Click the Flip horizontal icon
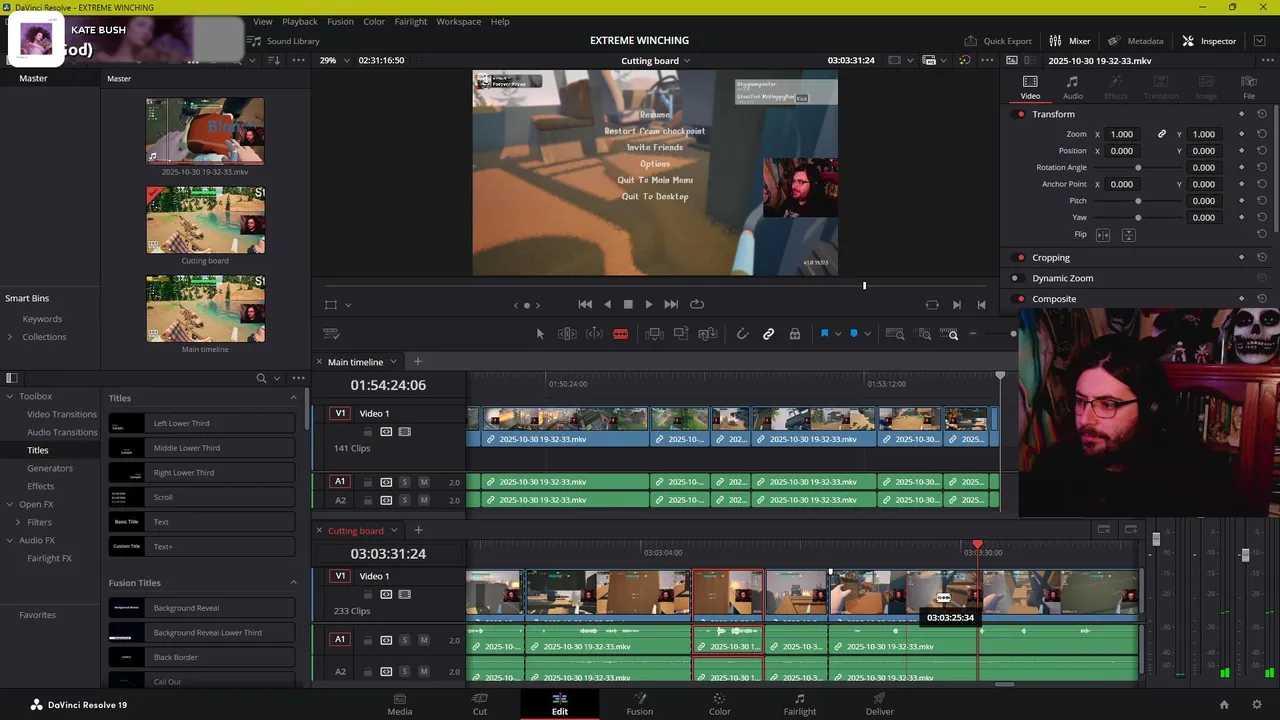Screen dimensions: 1280x720 (x=1103, y=234)
